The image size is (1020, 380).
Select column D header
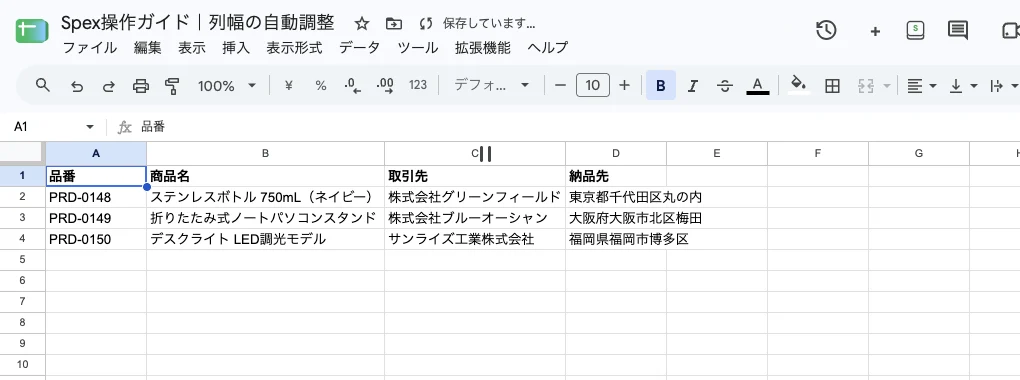[x=616, y=154]
